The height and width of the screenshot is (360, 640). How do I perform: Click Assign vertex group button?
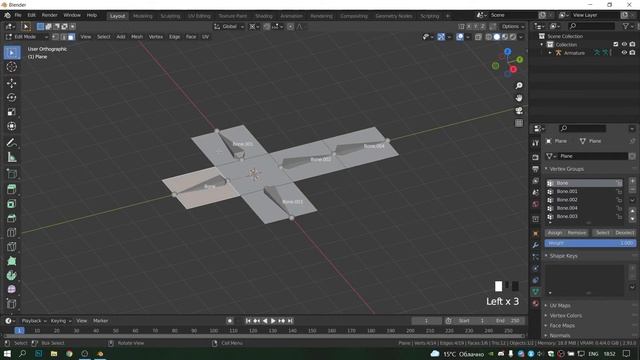[x=555, y=233]
